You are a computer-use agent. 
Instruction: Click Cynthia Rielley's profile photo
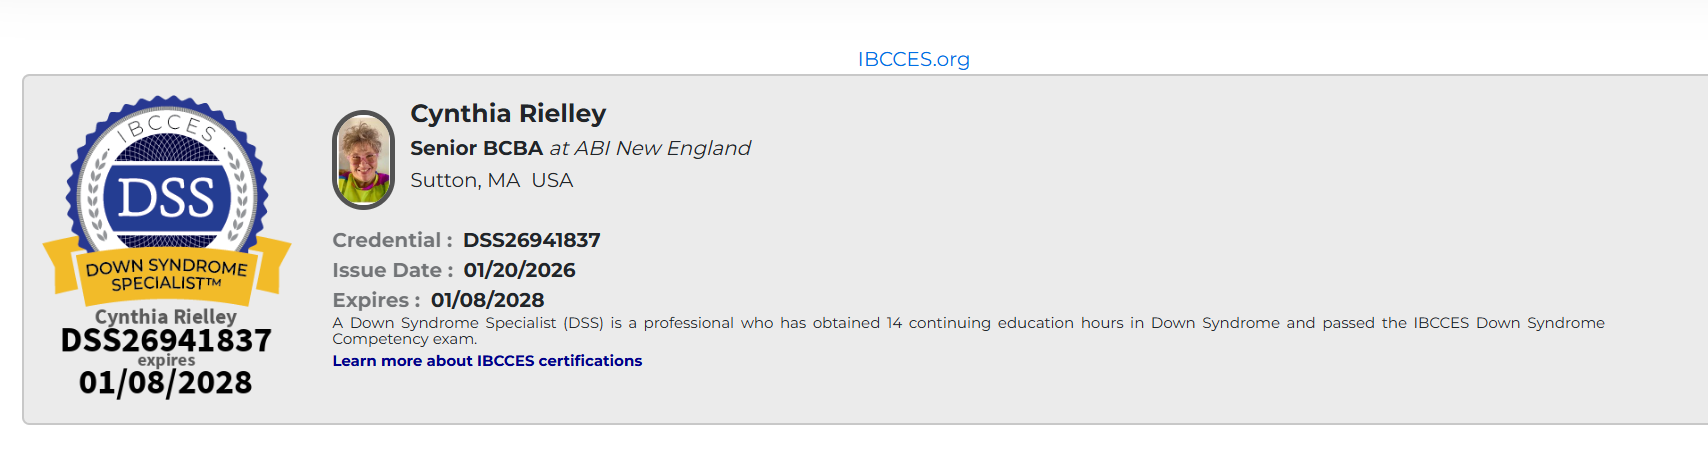[x=363, y=160]
